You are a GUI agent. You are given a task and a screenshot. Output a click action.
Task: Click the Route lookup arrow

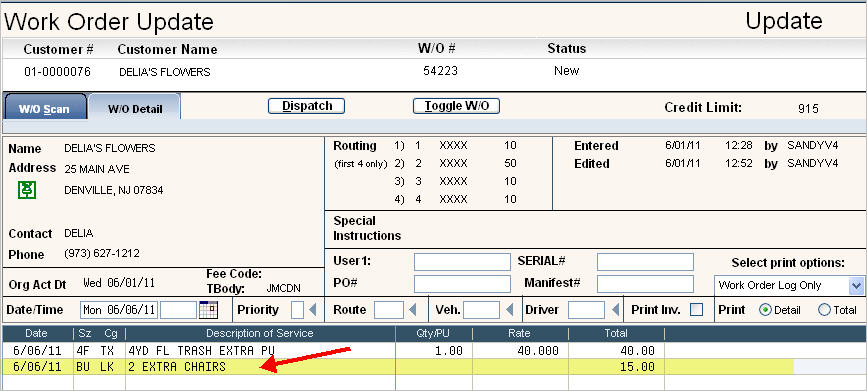click(412, 310)
